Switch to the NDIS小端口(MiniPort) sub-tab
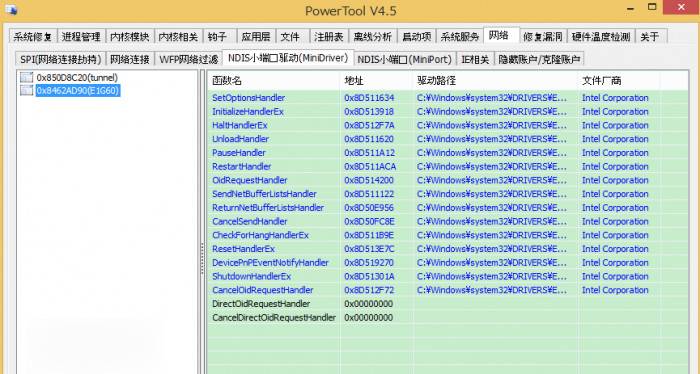The image size is (700, 374). coord(404,59)
